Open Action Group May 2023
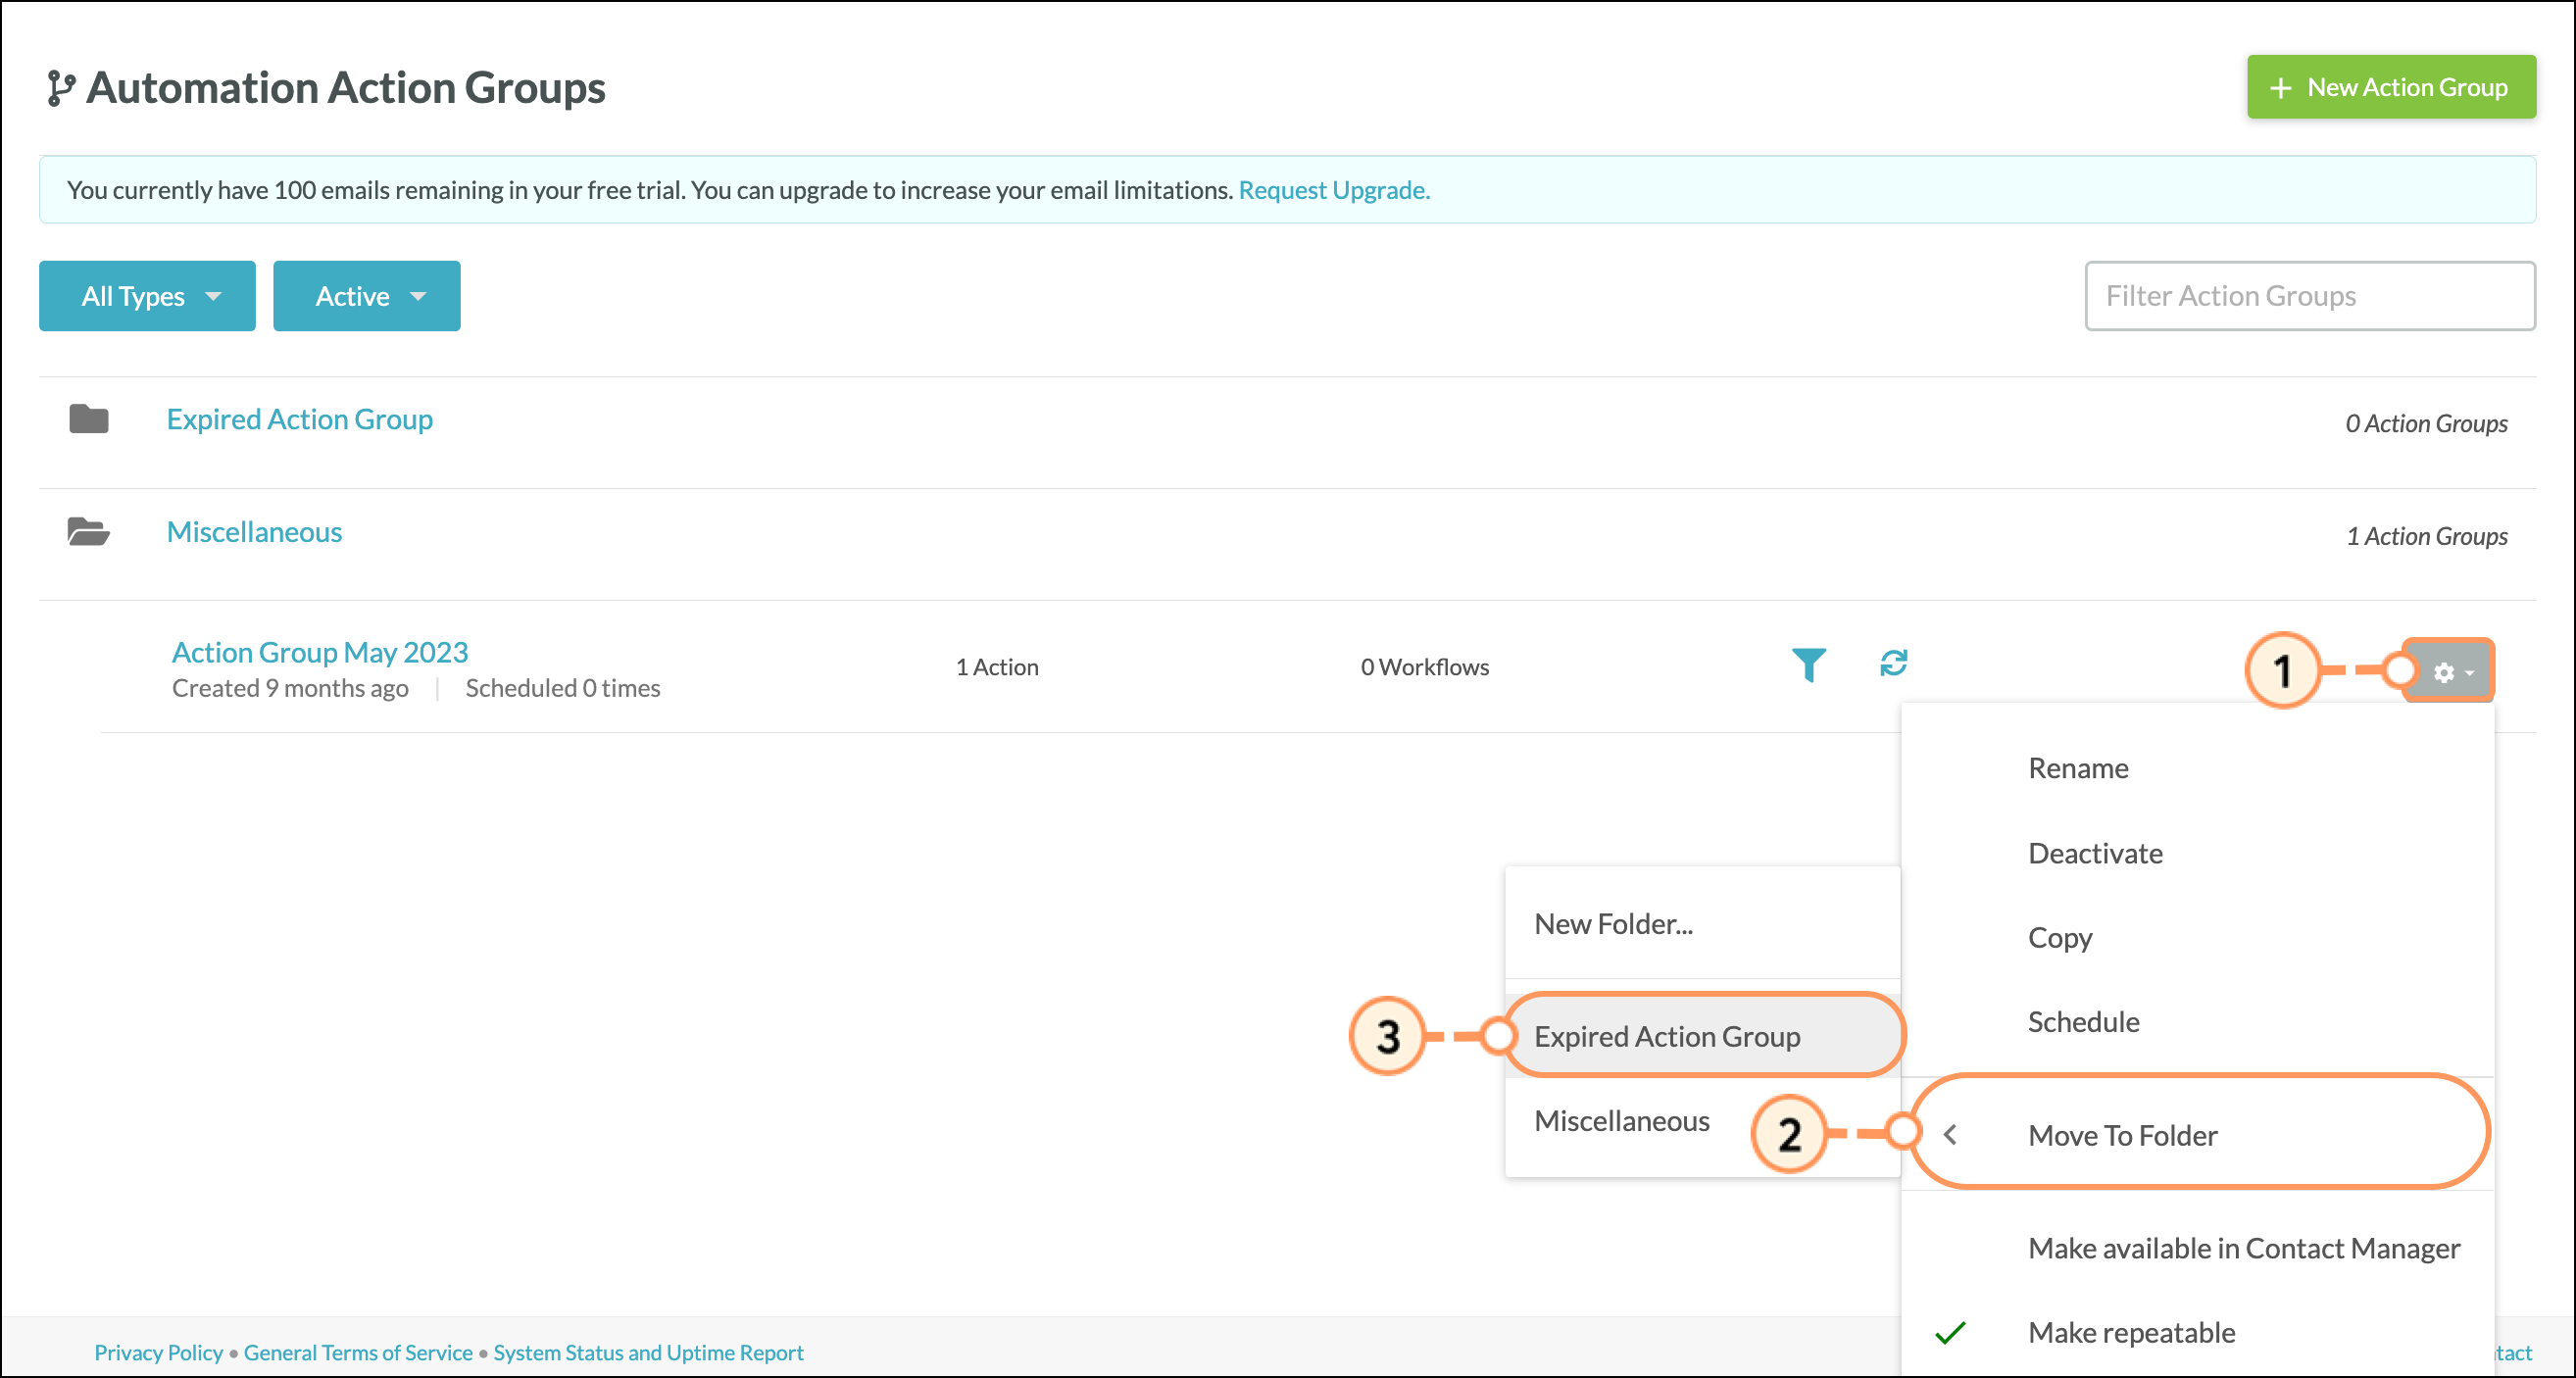Viewport: 2576px width, 1378px height. (320, 652)
